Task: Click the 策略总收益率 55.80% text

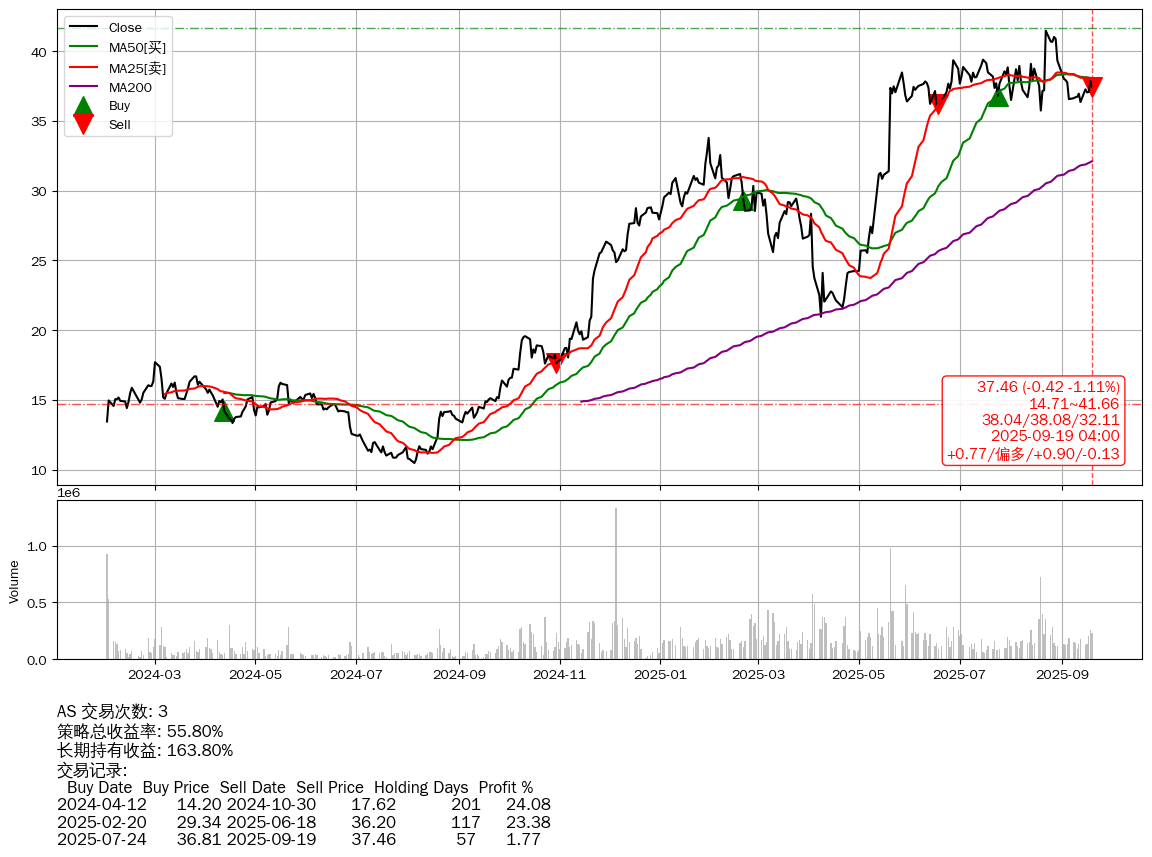Action: (140, 731)
